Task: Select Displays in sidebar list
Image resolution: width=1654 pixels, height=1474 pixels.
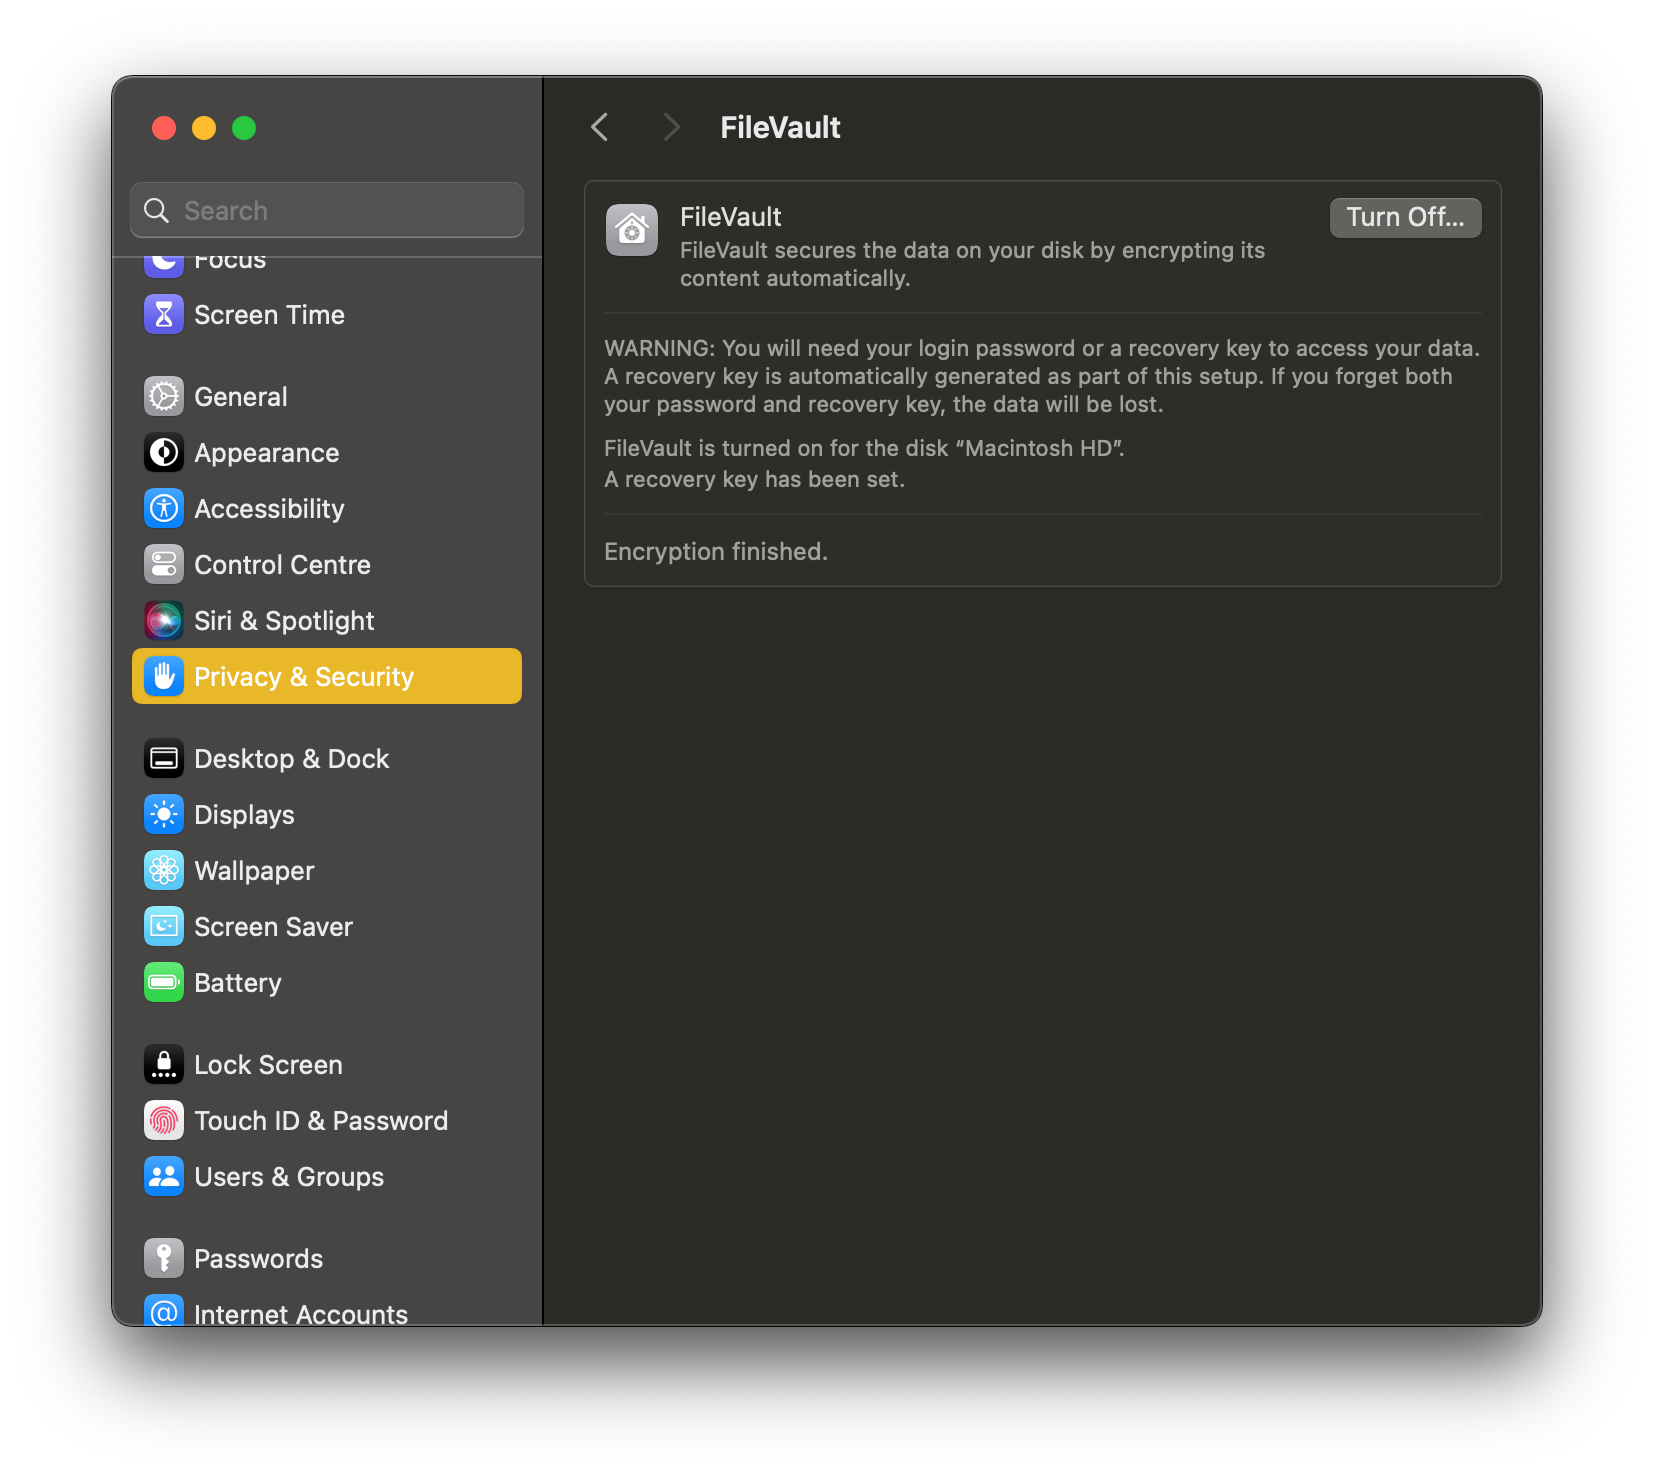Action: [327, 815]
